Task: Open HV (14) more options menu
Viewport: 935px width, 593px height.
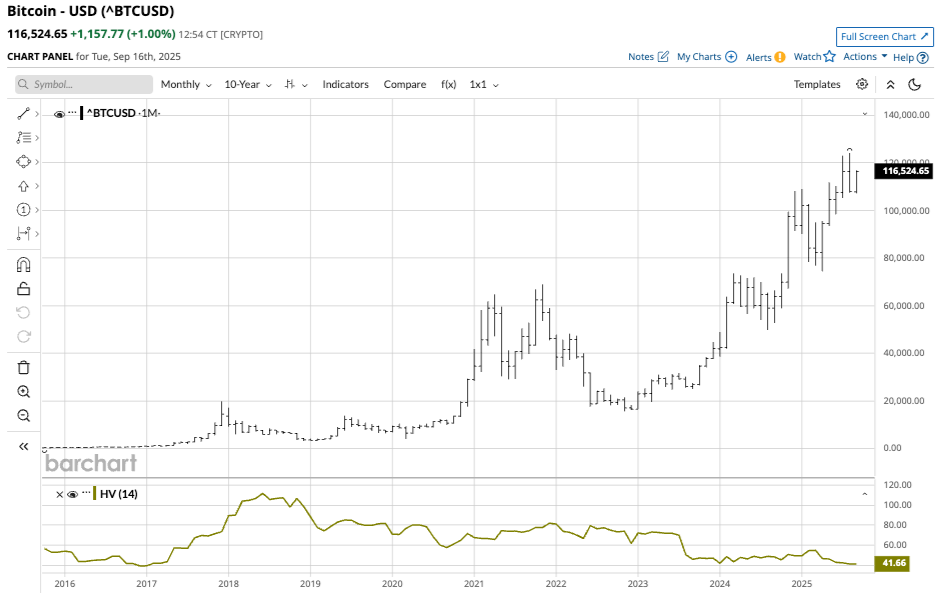Action: coord(86,493)
